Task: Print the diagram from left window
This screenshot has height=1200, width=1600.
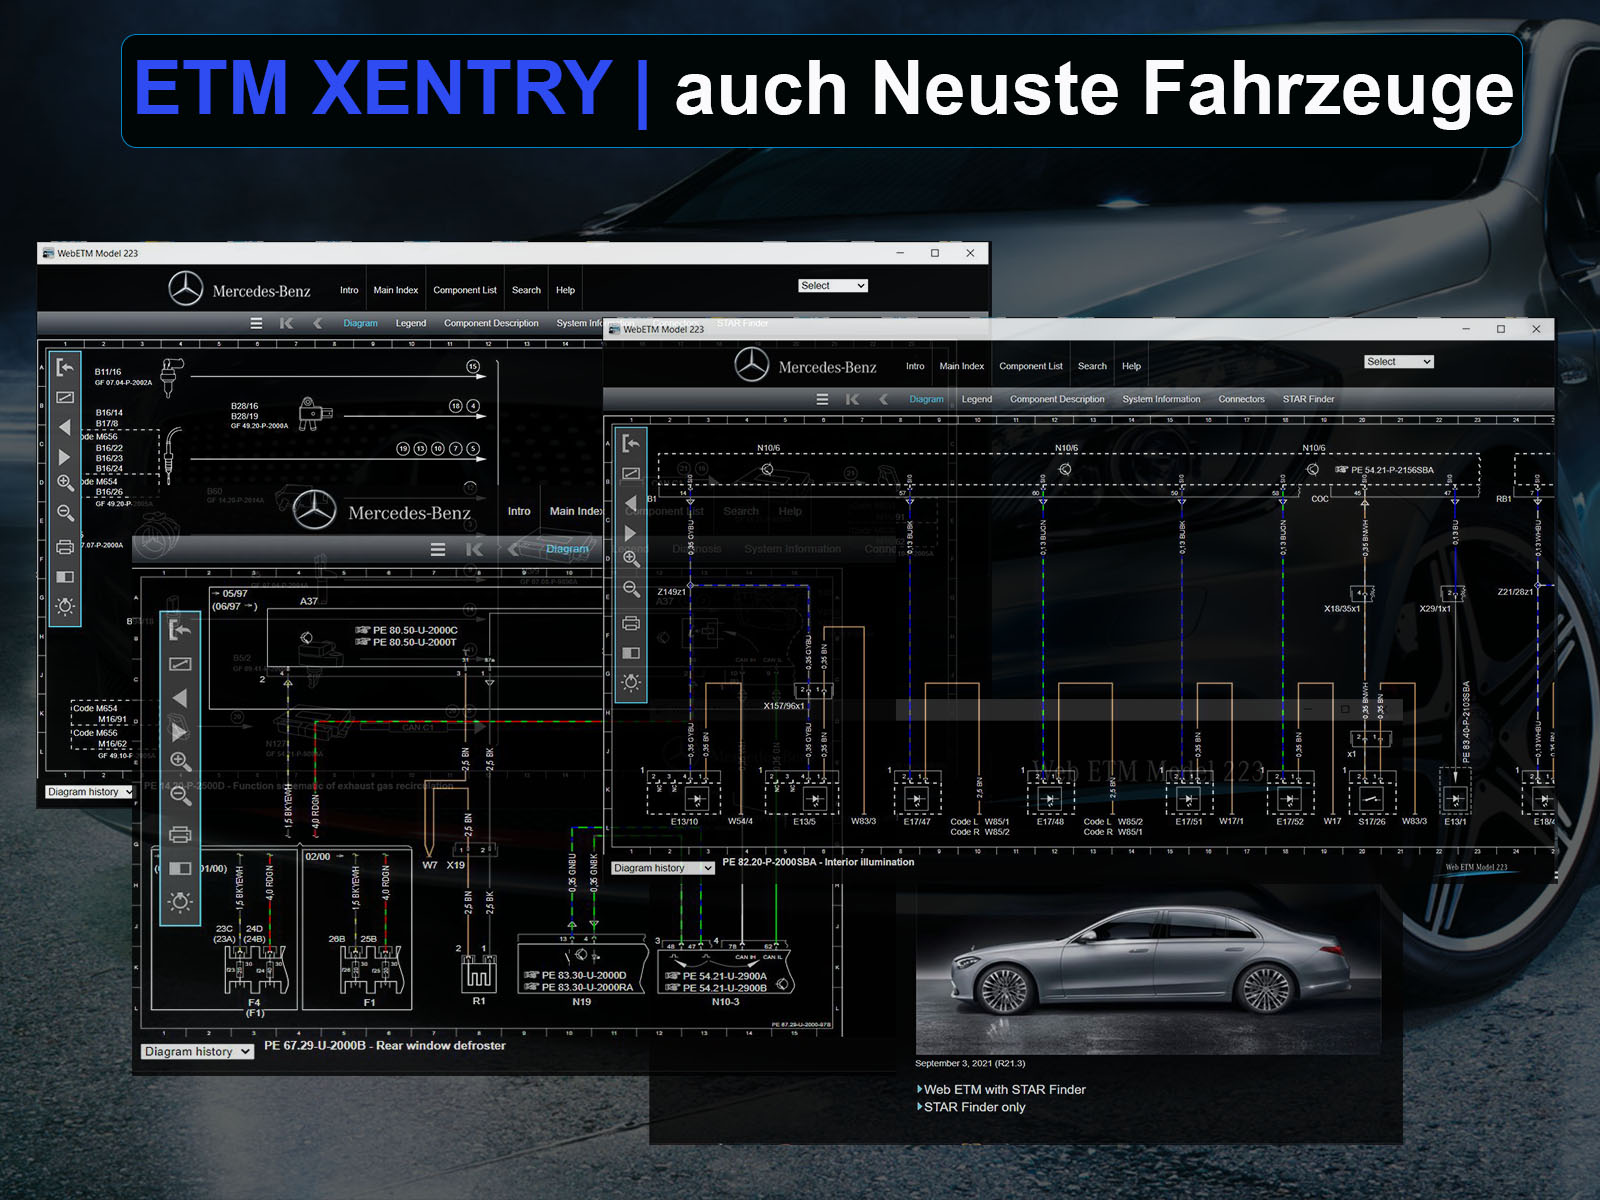Action: (x=65, y=547)
